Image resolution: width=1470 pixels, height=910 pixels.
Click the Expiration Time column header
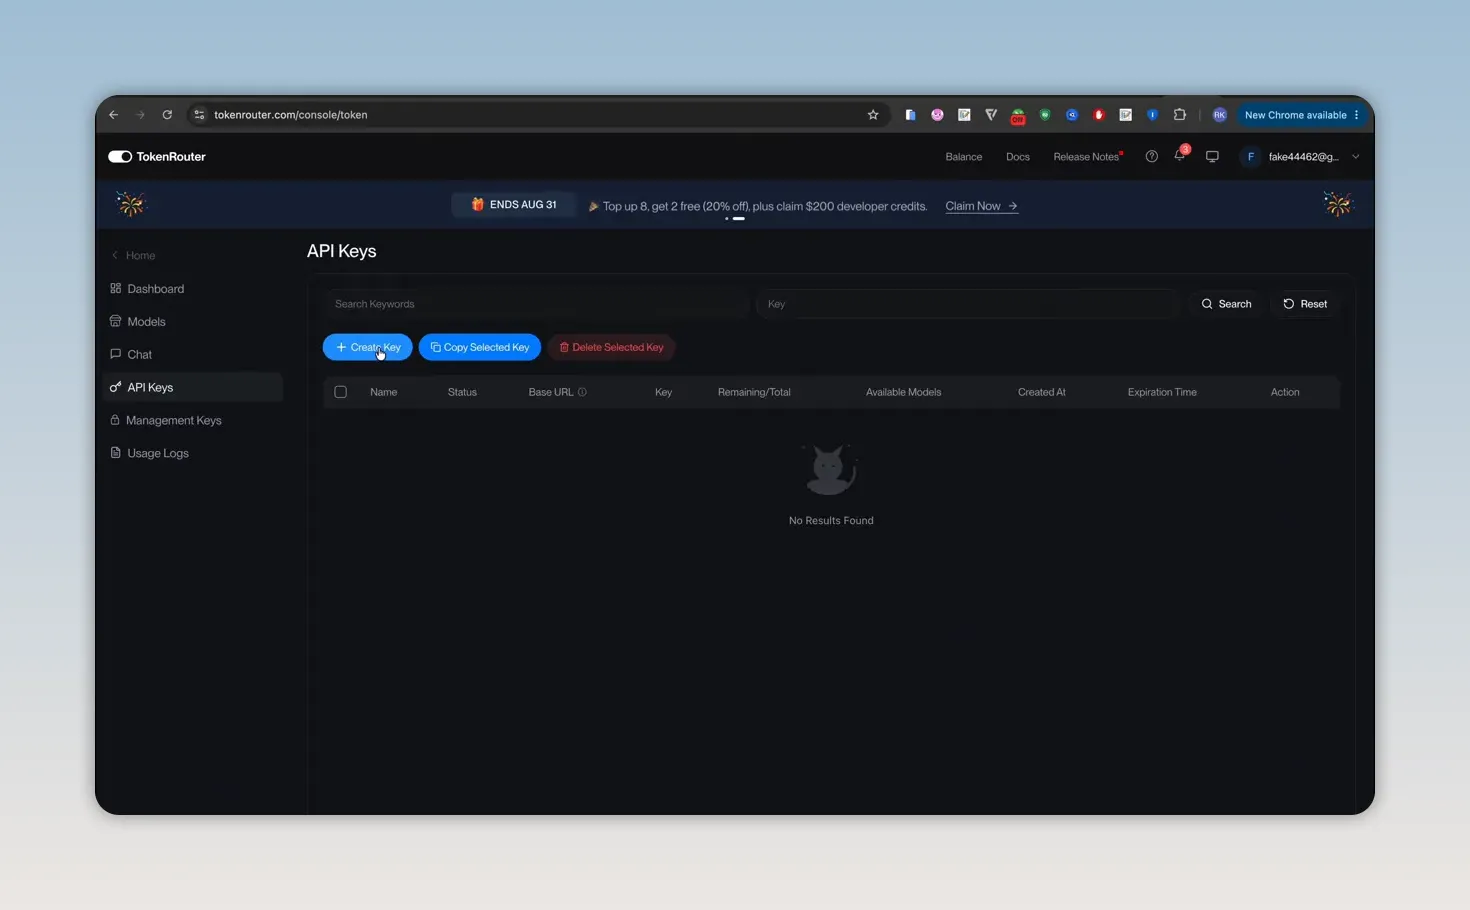point(1162,392)
